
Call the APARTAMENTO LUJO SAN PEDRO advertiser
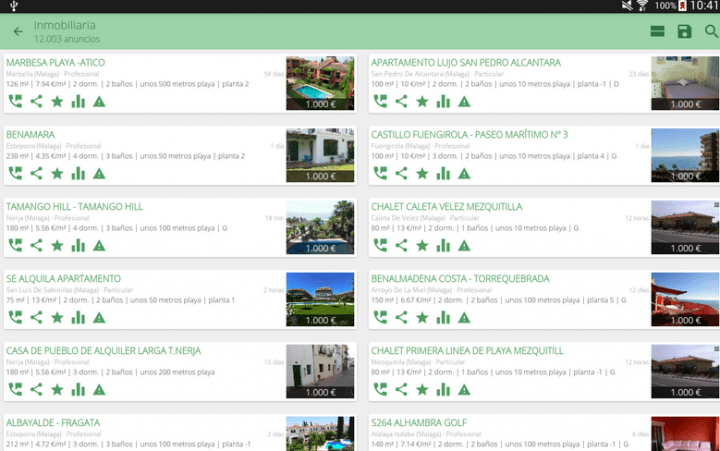[x=380, y=101]
